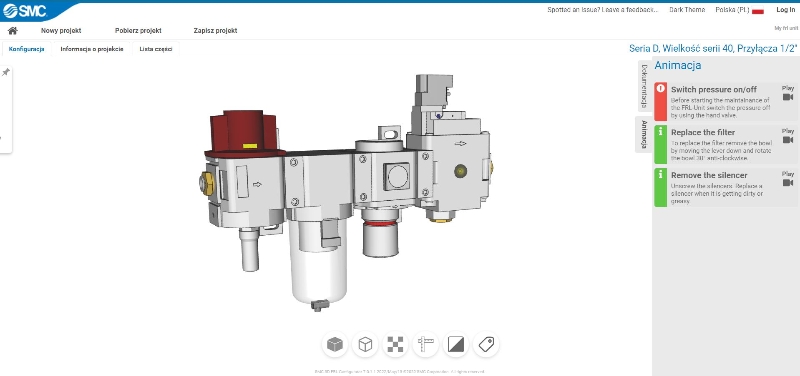
Task: Click the Log in link
Action: pos(785,10)
